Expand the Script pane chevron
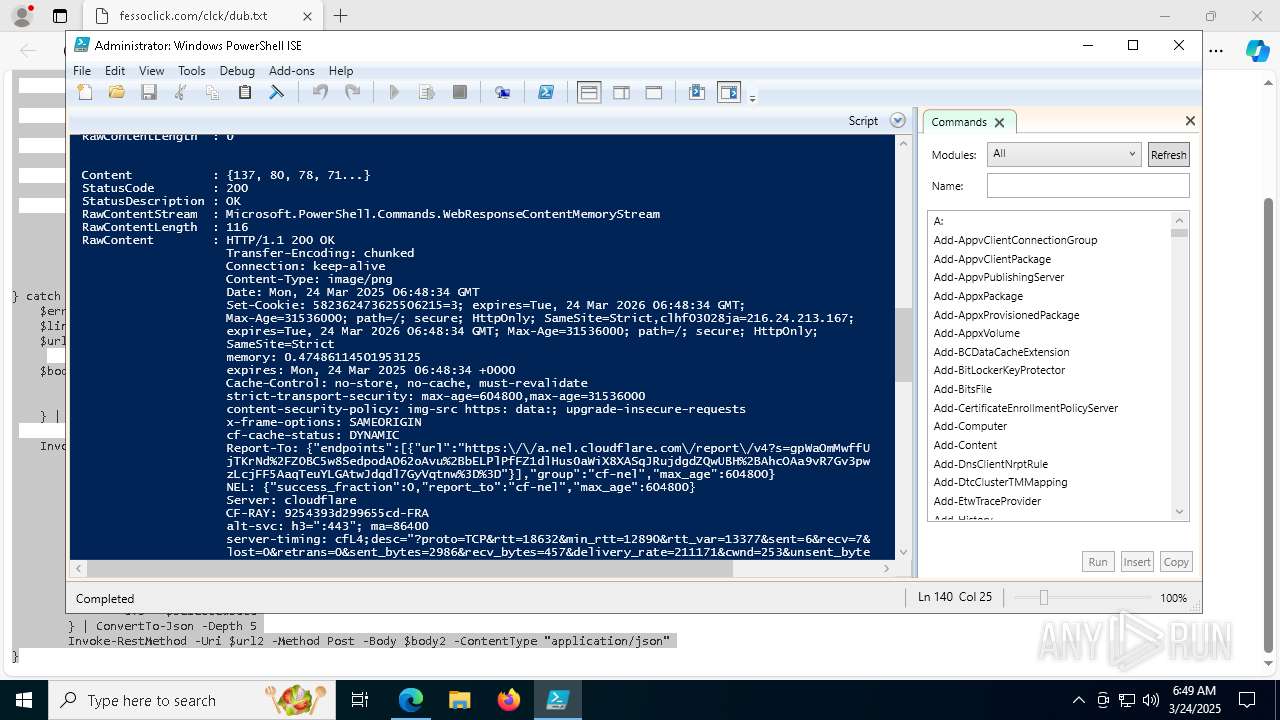This screenshot has width=1280, height=720. [x=898, y=121]
